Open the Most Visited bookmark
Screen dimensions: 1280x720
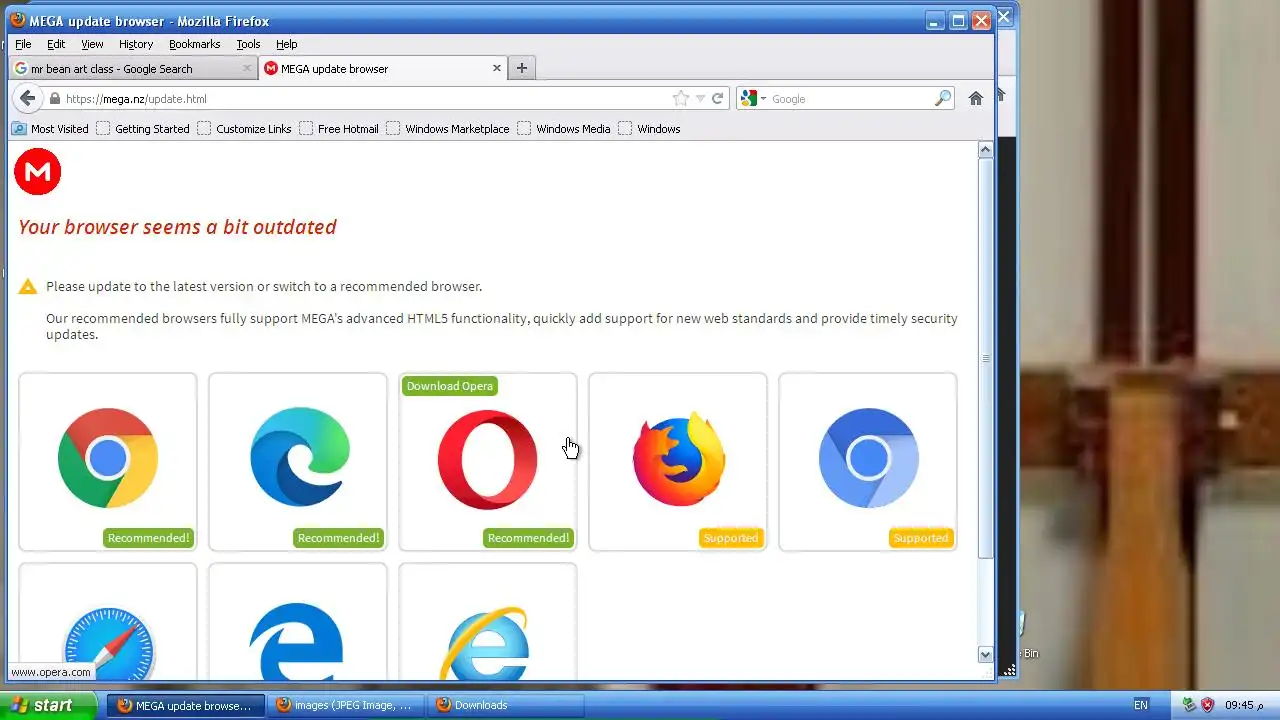coord(50,129)
